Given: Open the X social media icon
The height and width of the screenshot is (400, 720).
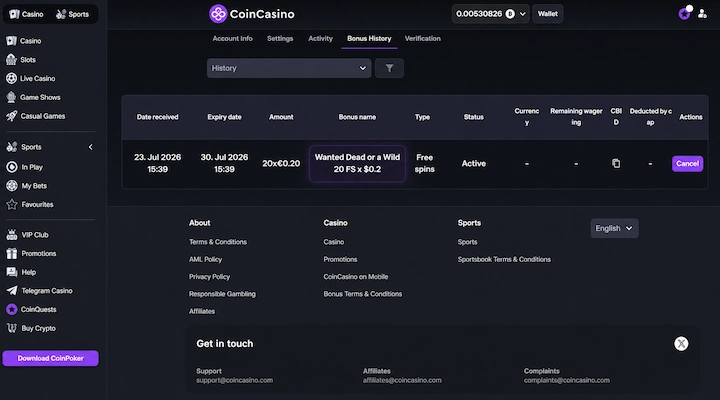Looking at the screenshot, I should click(x=681, y=344).
